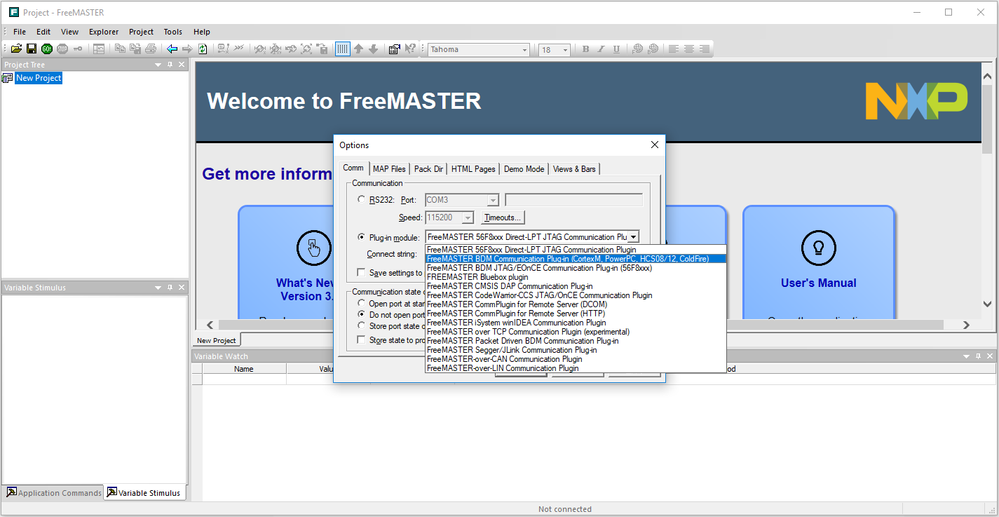The image size is (999, 517).
Task: Choose FreeMASTER-over-CAN Communication Plugin
Action: [x=503, y=359]
